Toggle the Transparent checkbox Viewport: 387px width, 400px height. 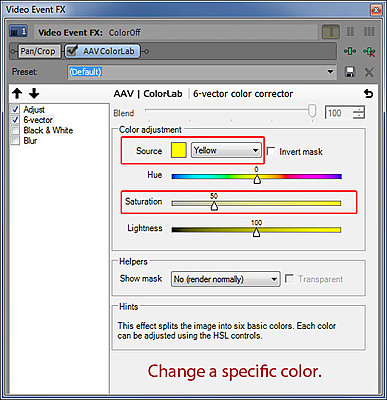coord(289,279)
